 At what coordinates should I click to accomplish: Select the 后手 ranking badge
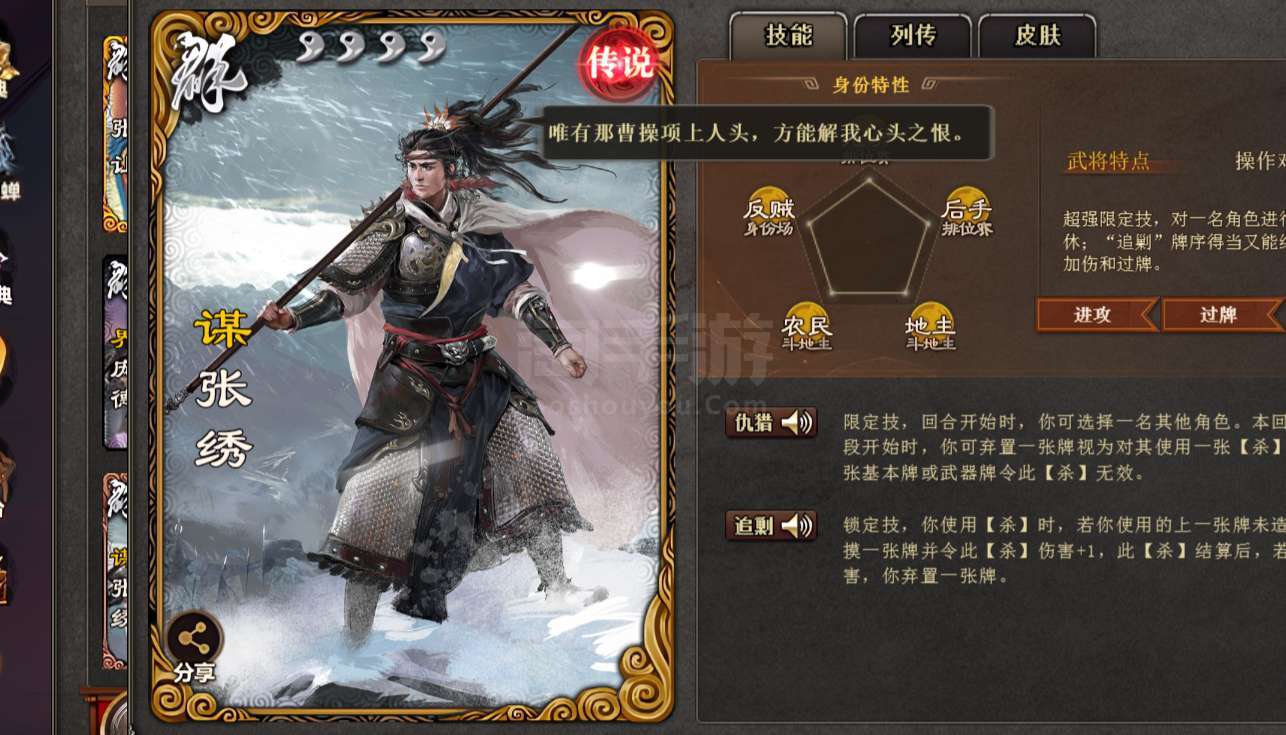click(x=967, y=212)
